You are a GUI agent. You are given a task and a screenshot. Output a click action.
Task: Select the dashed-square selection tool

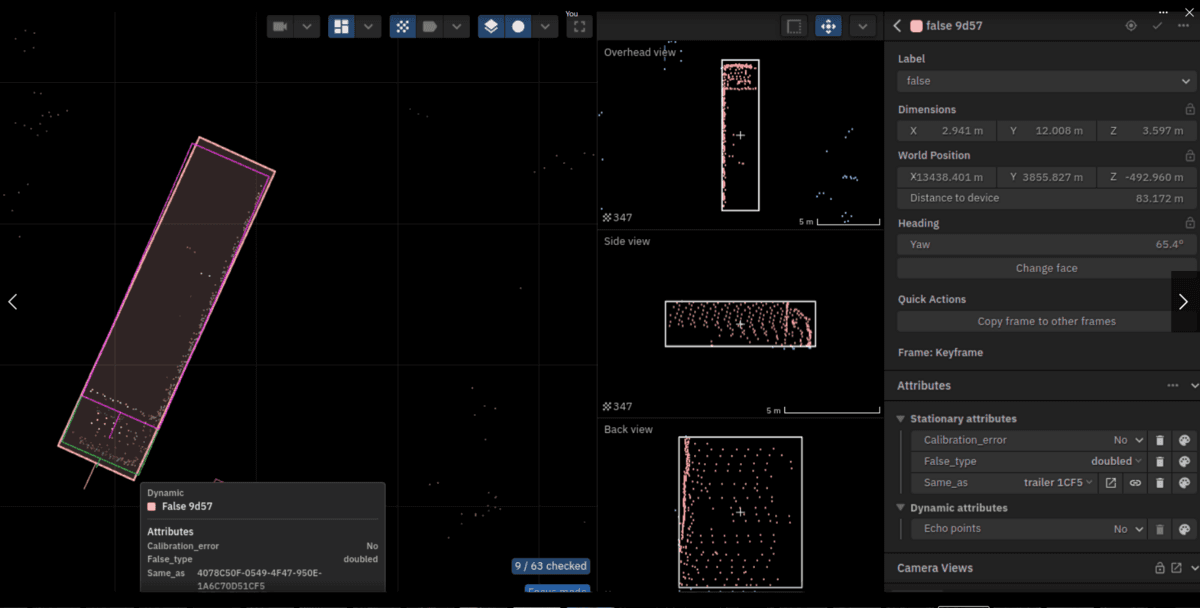coord(794,27)
